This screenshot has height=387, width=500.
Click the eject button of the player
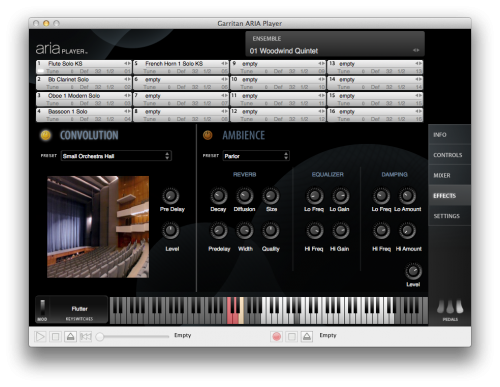70,337
